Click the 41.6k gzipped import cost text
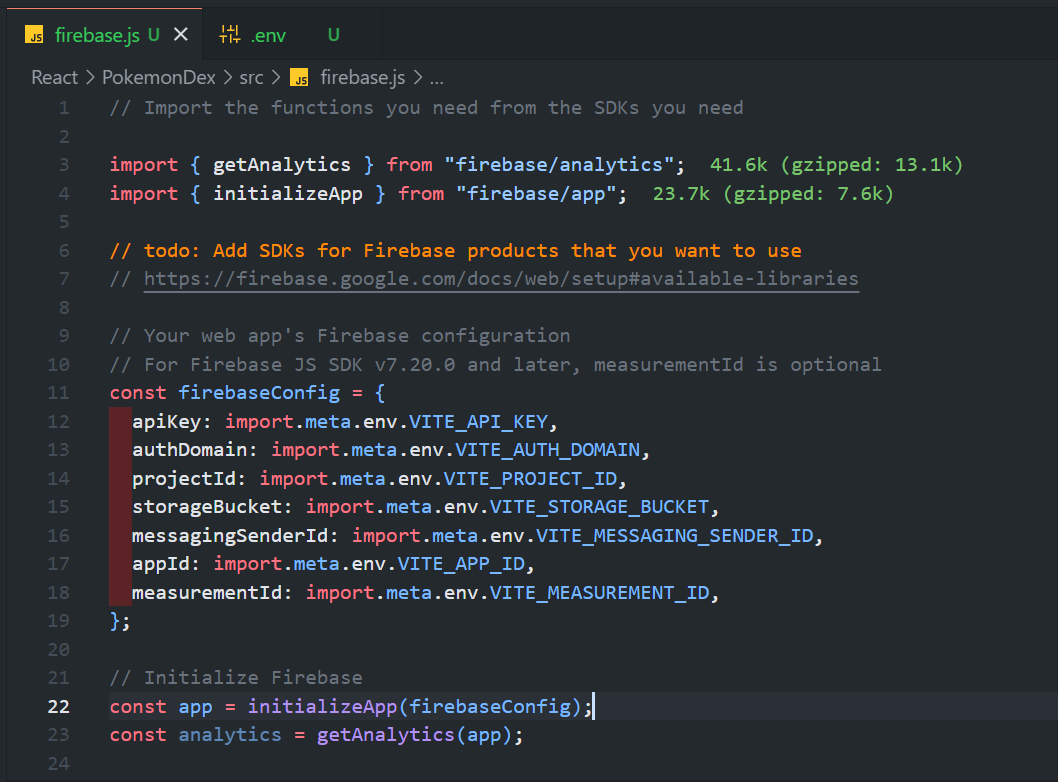 pyautogui.click(x=836, y=165)
